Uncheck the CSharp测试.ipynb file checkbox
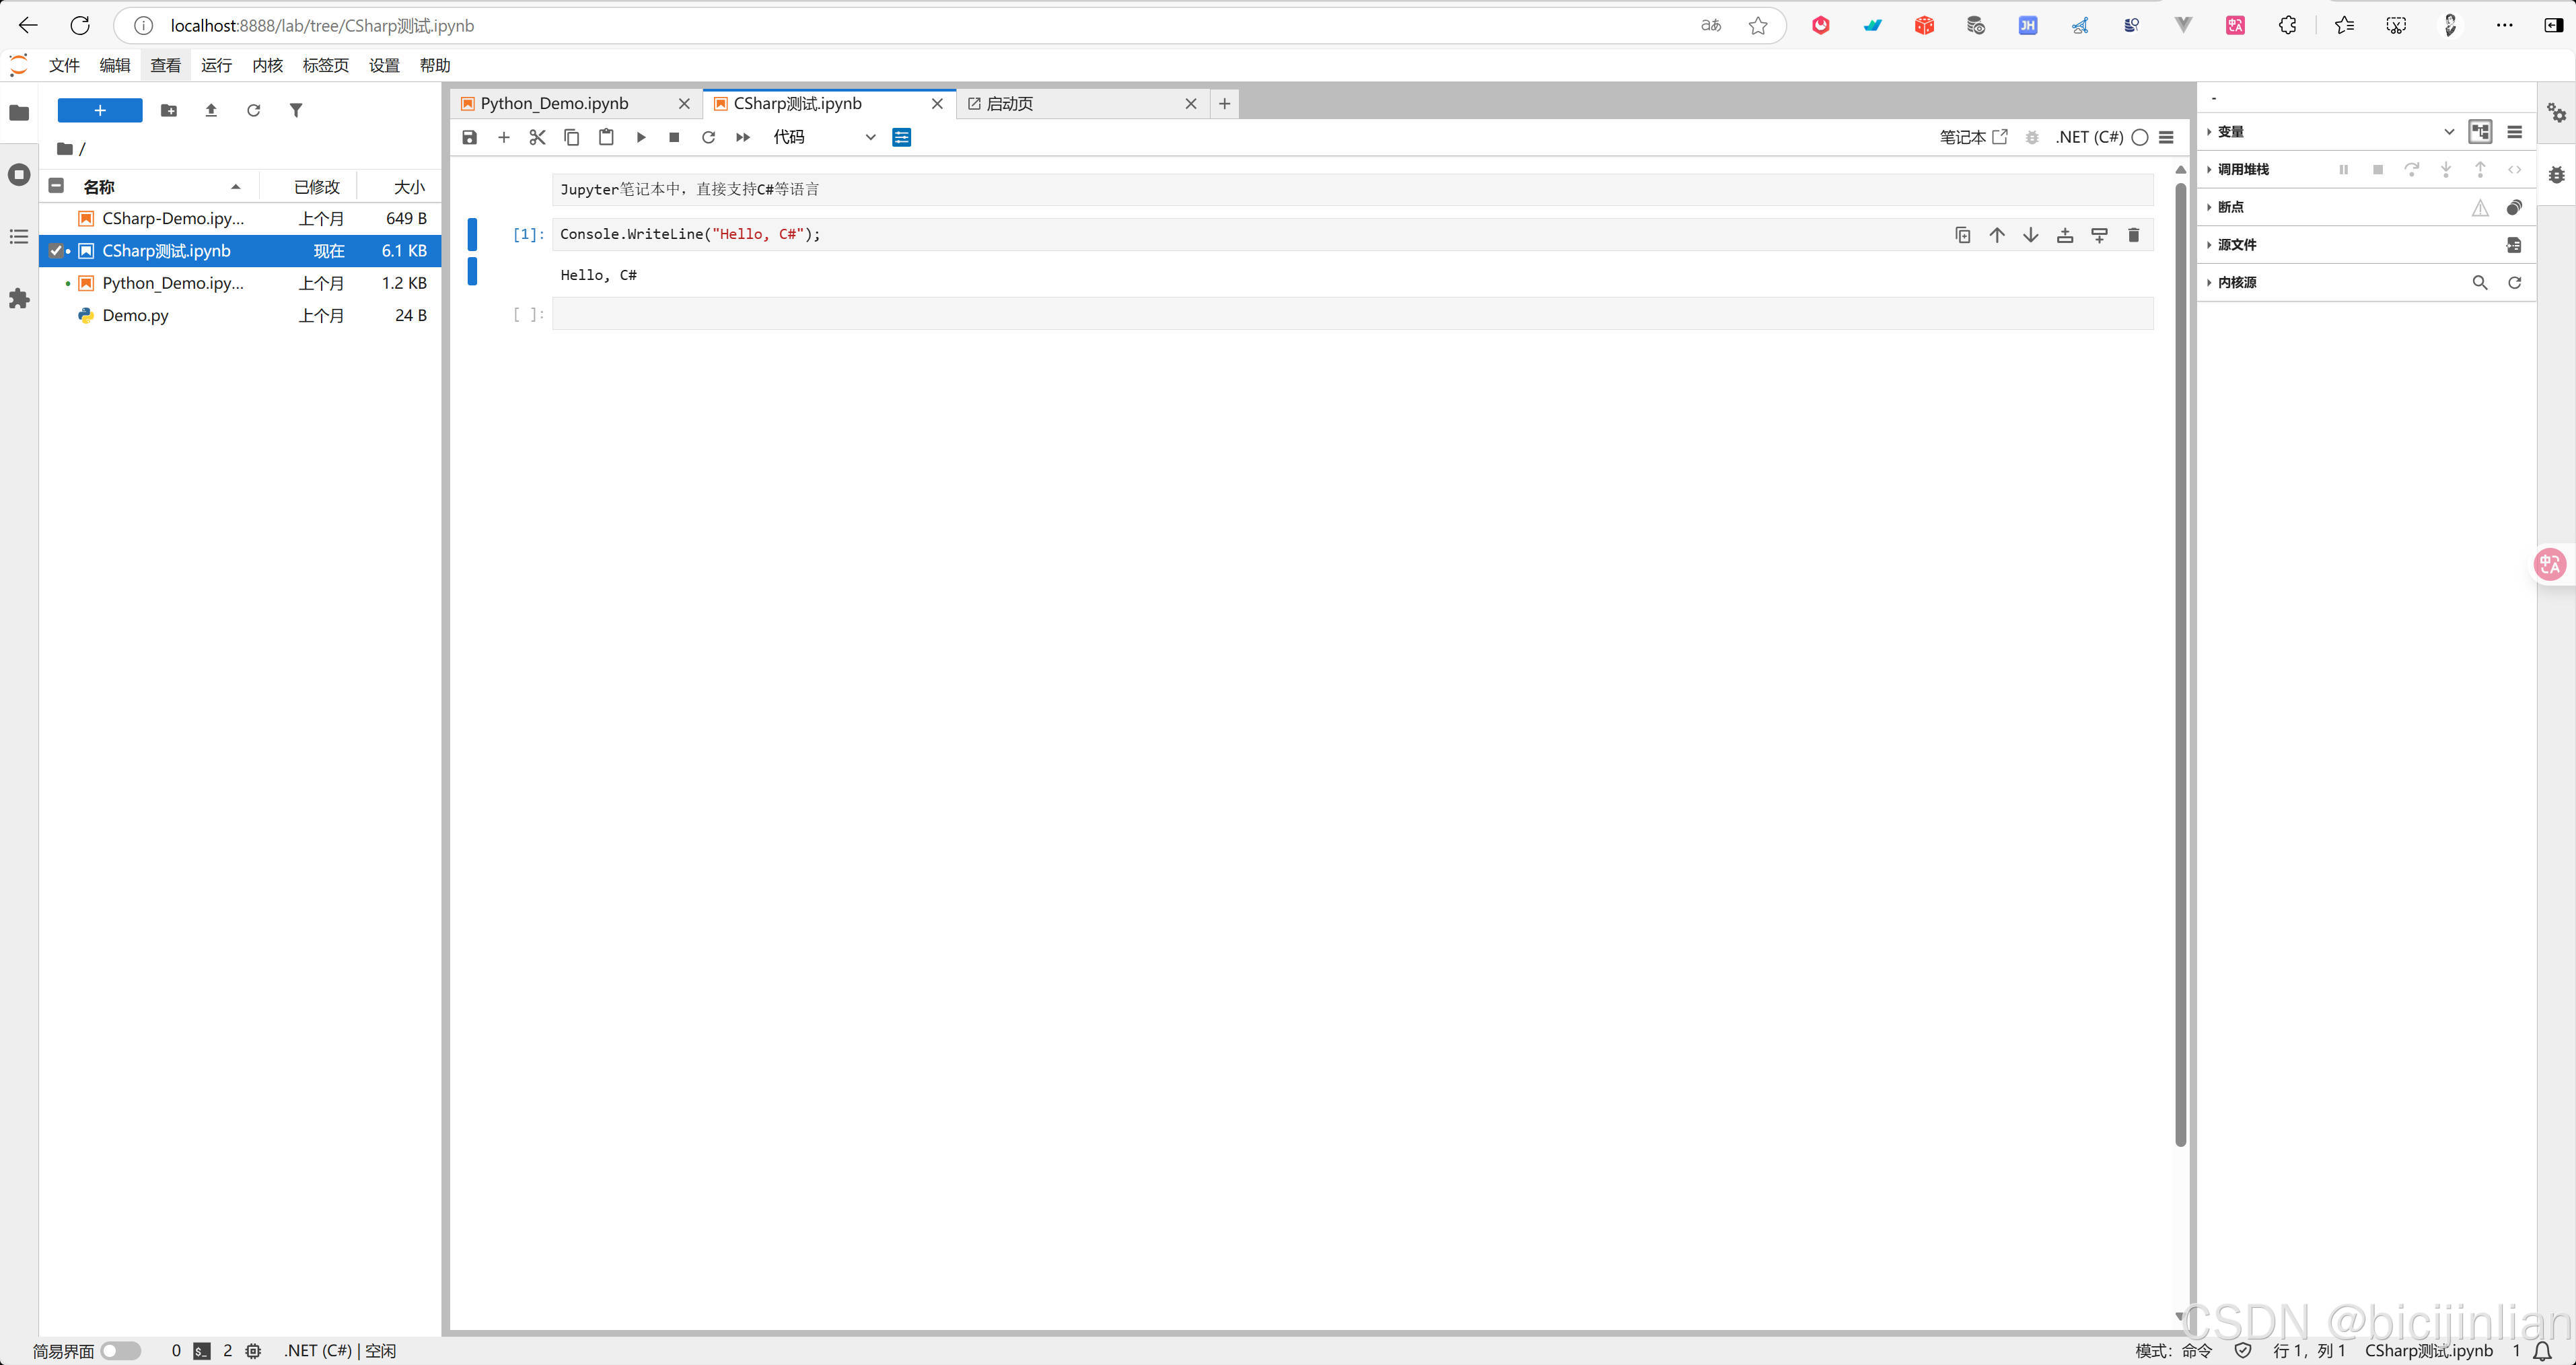Image resolution: width=2576 pixels, height=1365 pixels. 56,251
